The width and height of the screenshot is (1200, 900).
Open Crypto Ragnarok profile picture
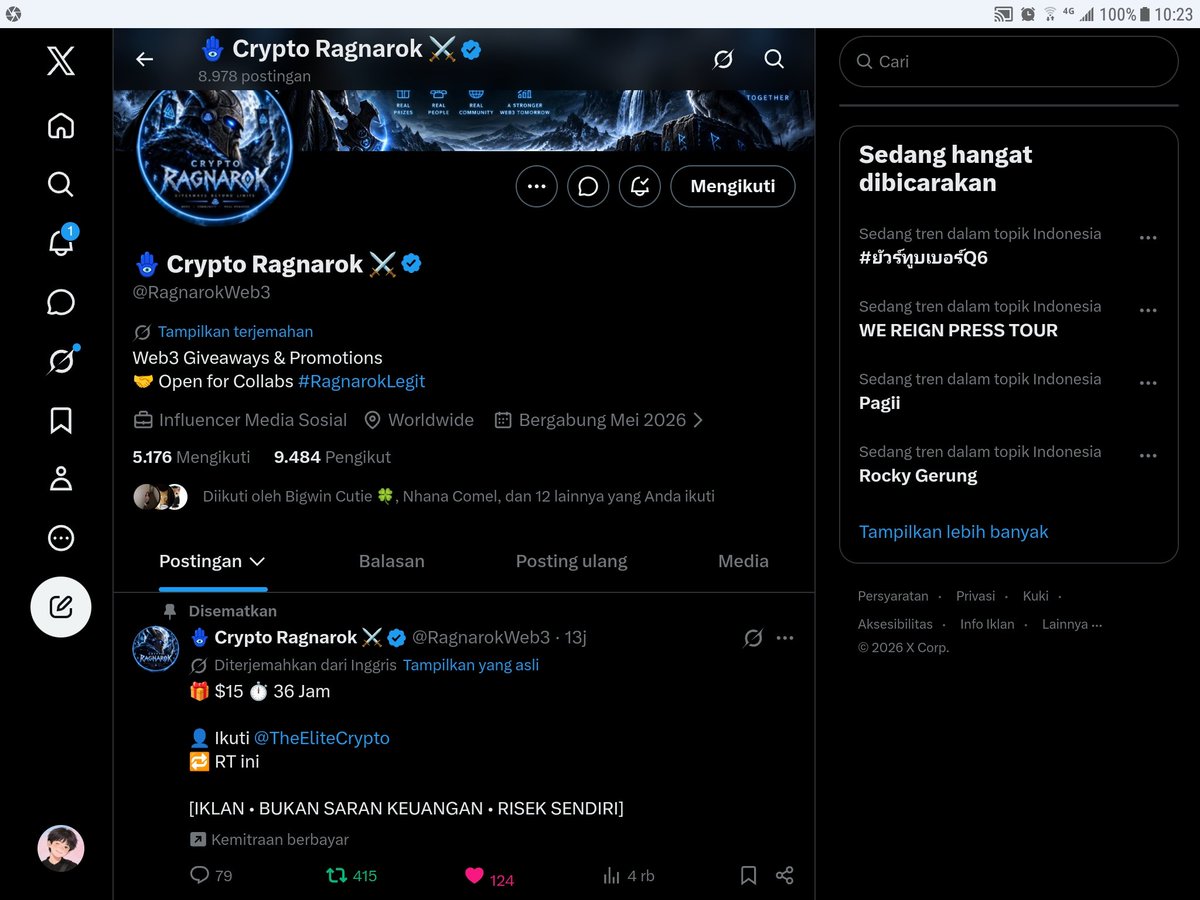tap(214, 149)
